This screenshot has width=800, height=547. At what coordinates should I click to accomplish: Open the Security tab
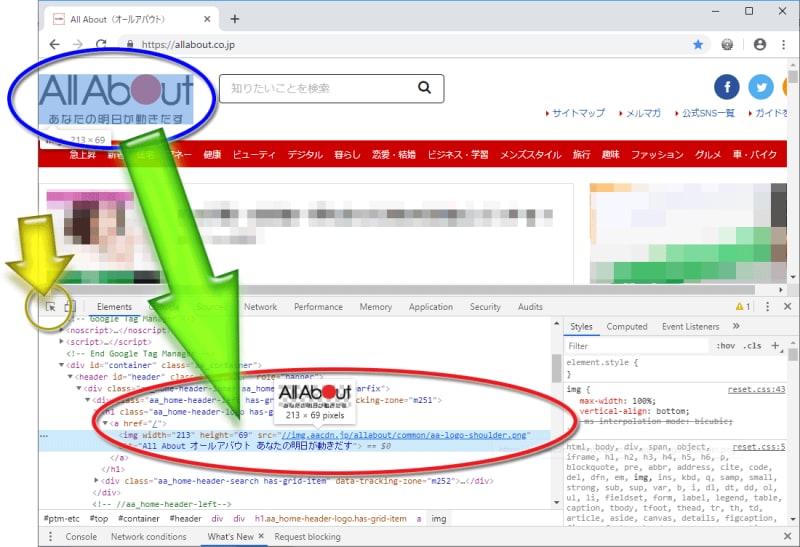[485, 307]
